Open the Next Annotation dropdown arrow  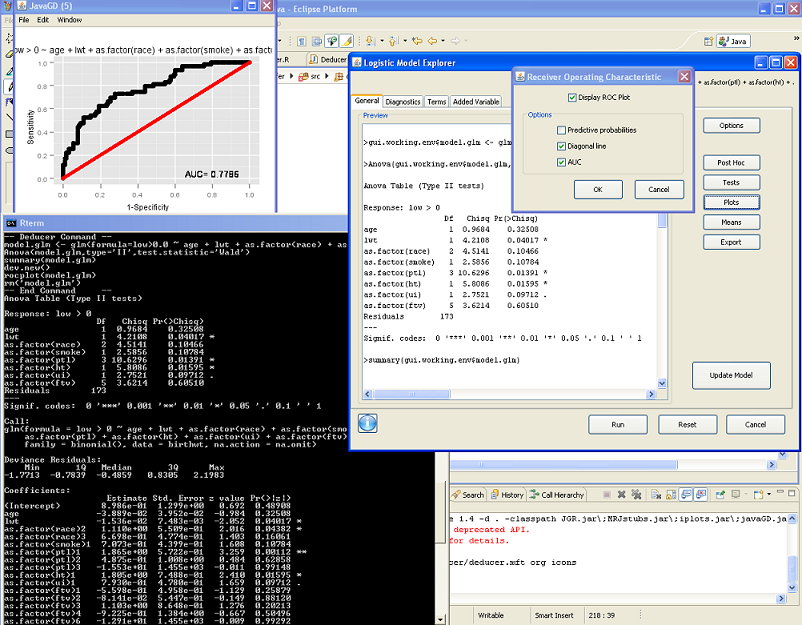(x=382, y=41)
